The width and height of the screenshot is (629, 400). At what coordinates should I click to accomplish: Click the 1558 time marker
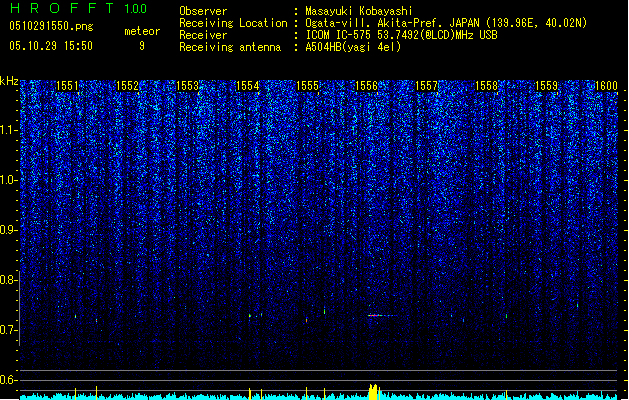coord(486,86)
